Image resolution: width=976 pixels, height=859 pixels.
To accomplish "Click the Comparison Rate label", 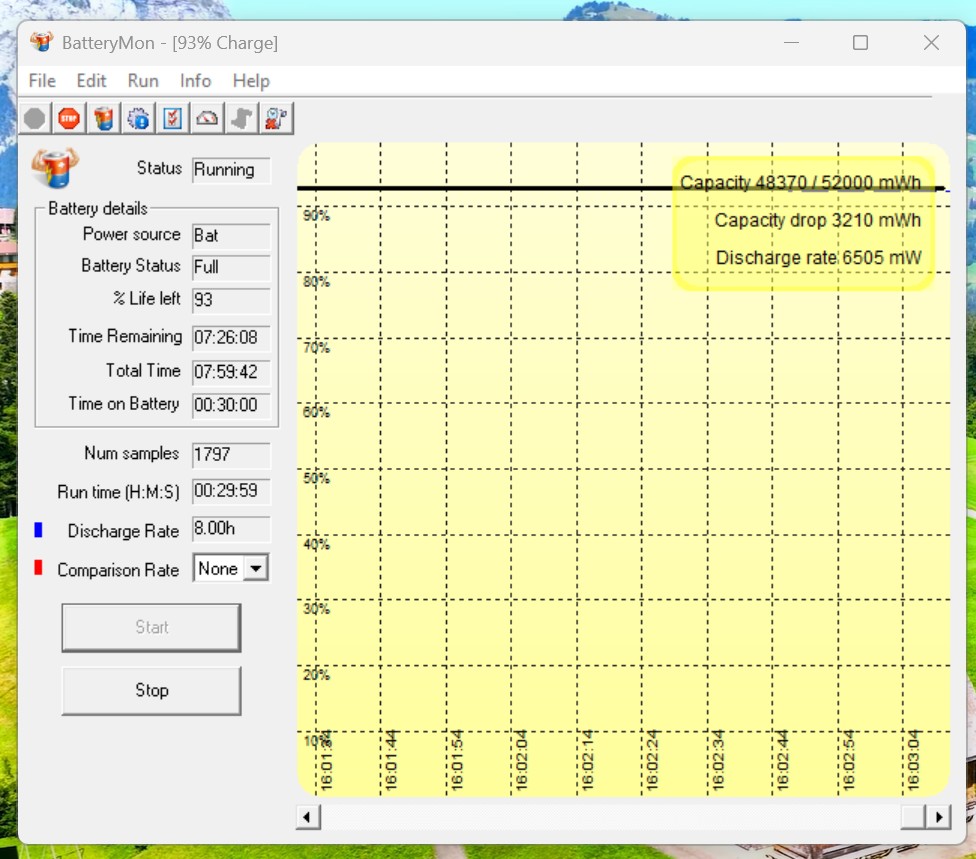I will tap(118, 570).
